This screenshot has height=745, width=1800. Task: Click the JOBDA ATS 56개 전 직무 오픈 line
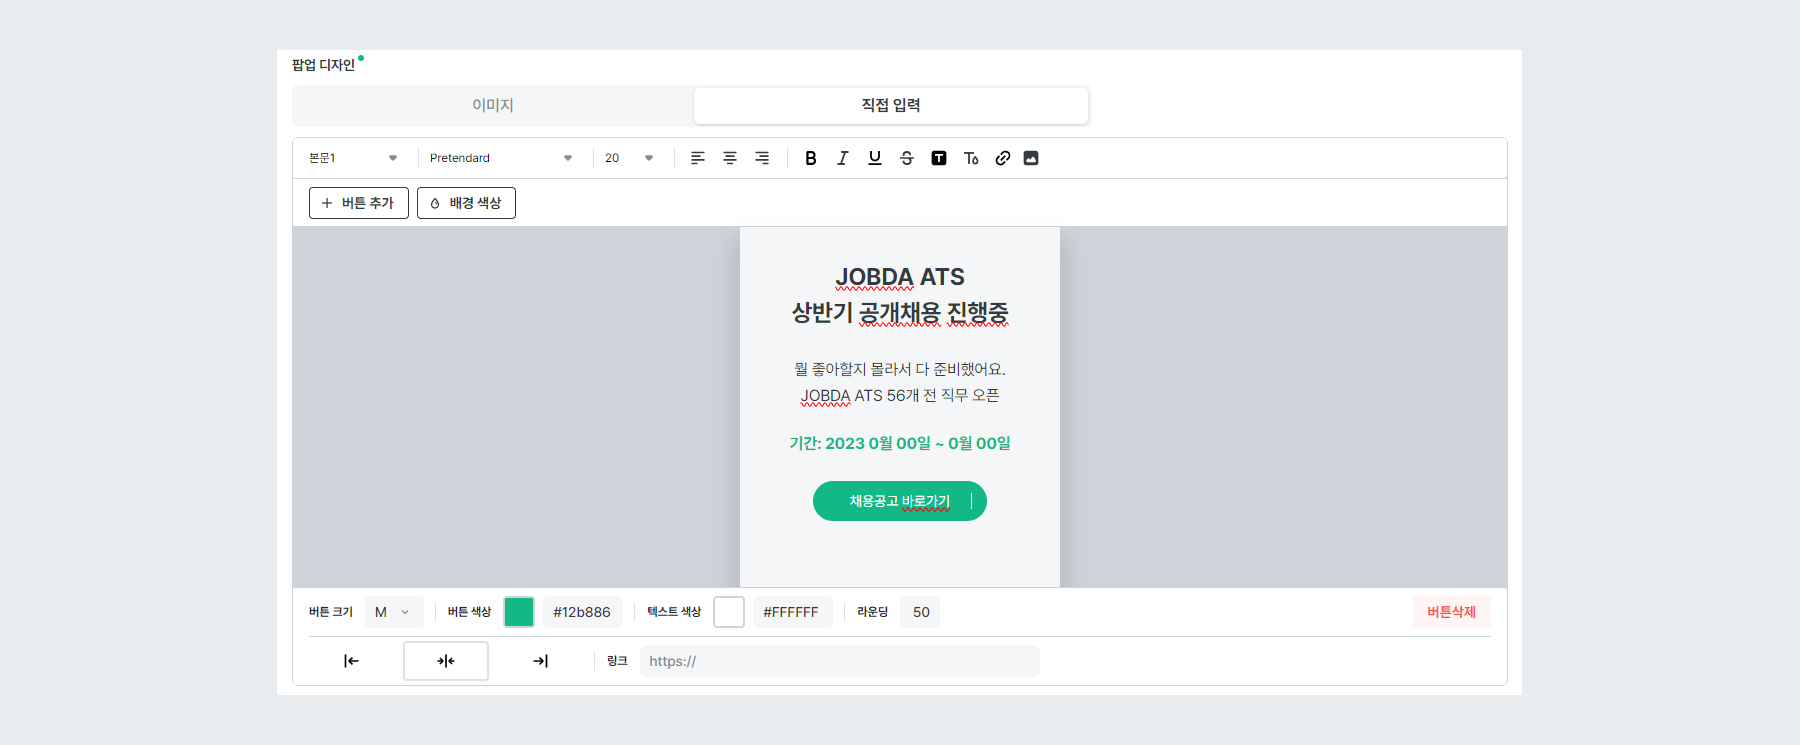[900, 395]
